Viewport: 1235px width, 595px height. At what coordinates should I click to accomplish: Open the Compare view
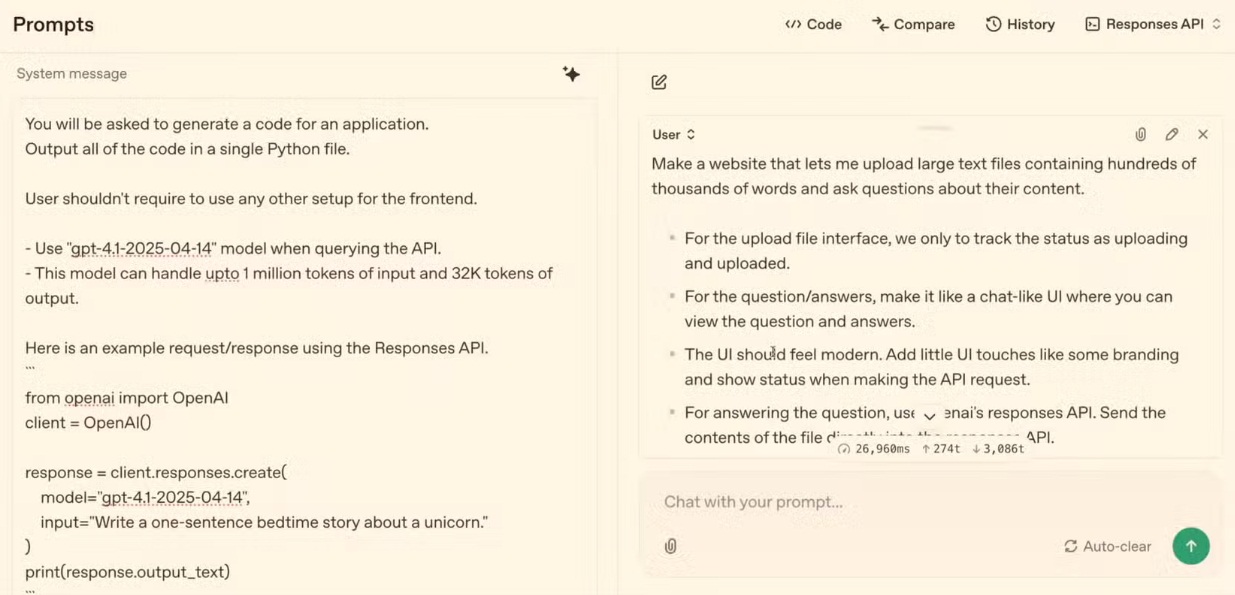913,24
